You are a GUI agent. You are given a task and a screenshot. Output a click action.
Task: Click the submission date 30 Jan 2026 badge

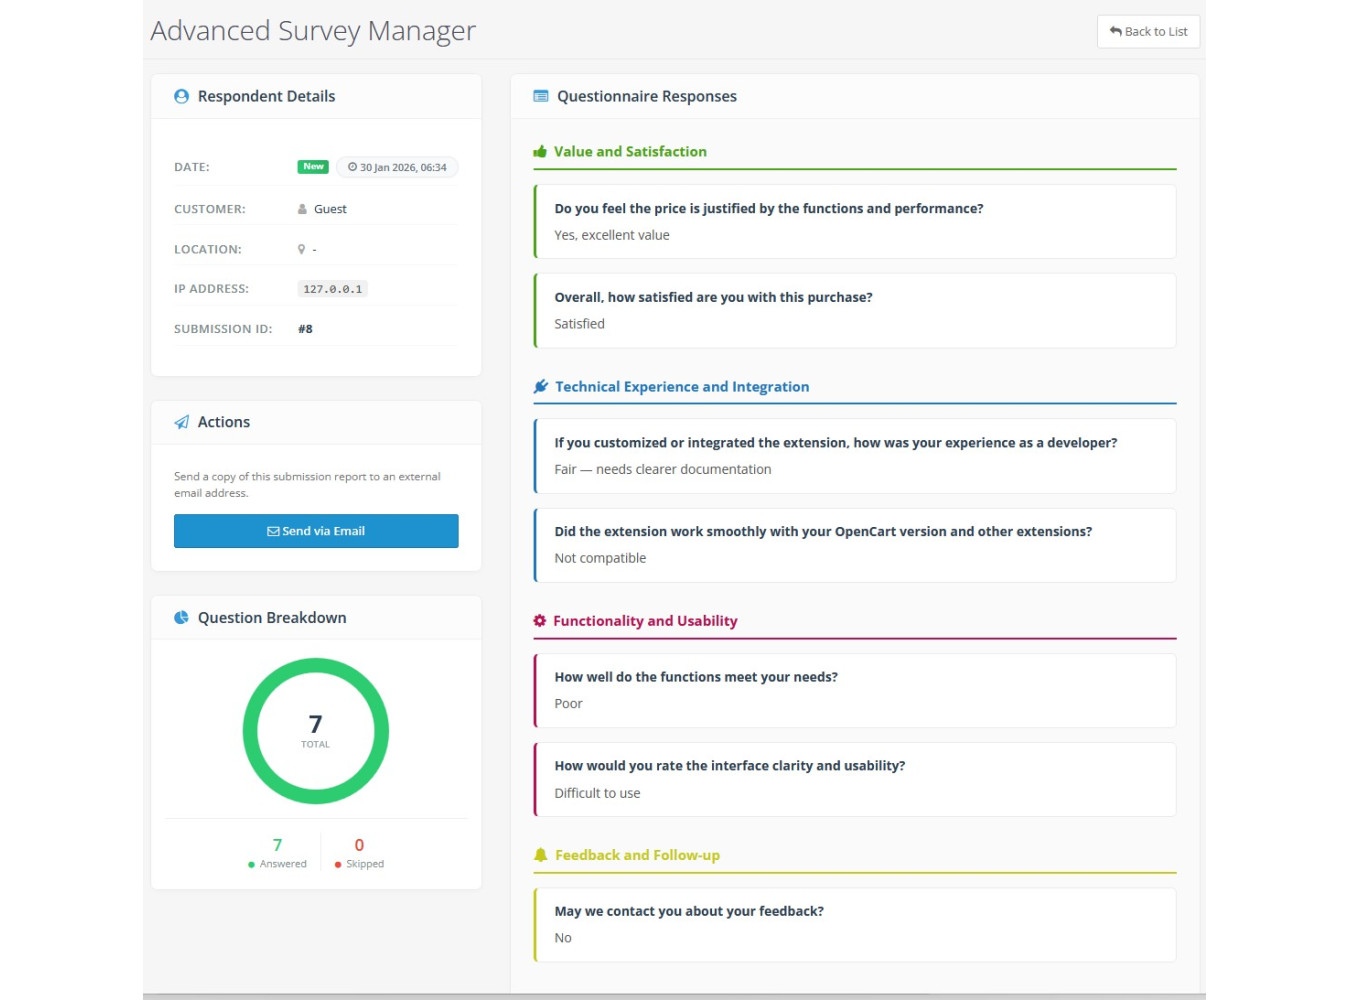[x=397, y=168]
